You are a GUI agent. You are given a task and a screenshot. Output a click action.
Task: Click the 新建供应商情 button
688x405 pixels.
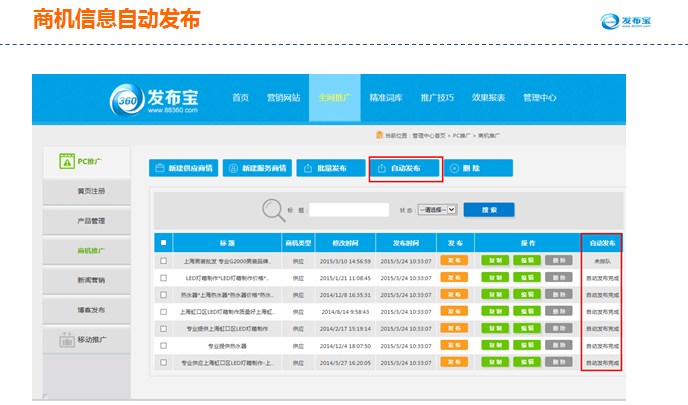[182, 169]
